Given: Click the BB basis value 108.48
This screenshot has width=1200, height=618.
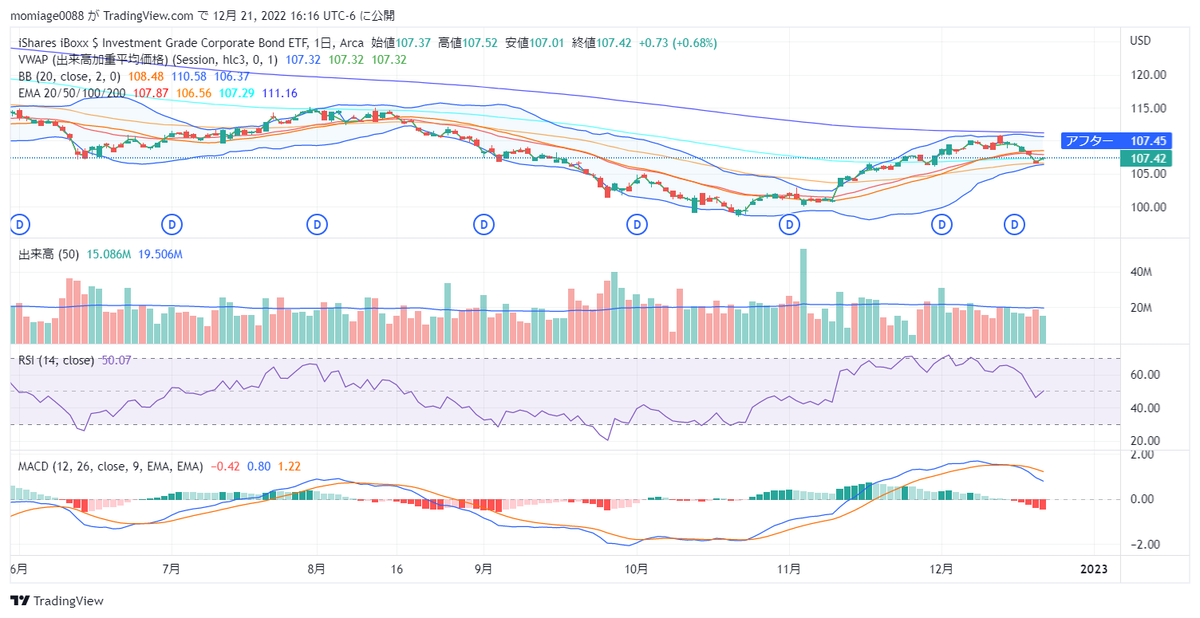Looking at the screenshot, I should coord(147,76).
